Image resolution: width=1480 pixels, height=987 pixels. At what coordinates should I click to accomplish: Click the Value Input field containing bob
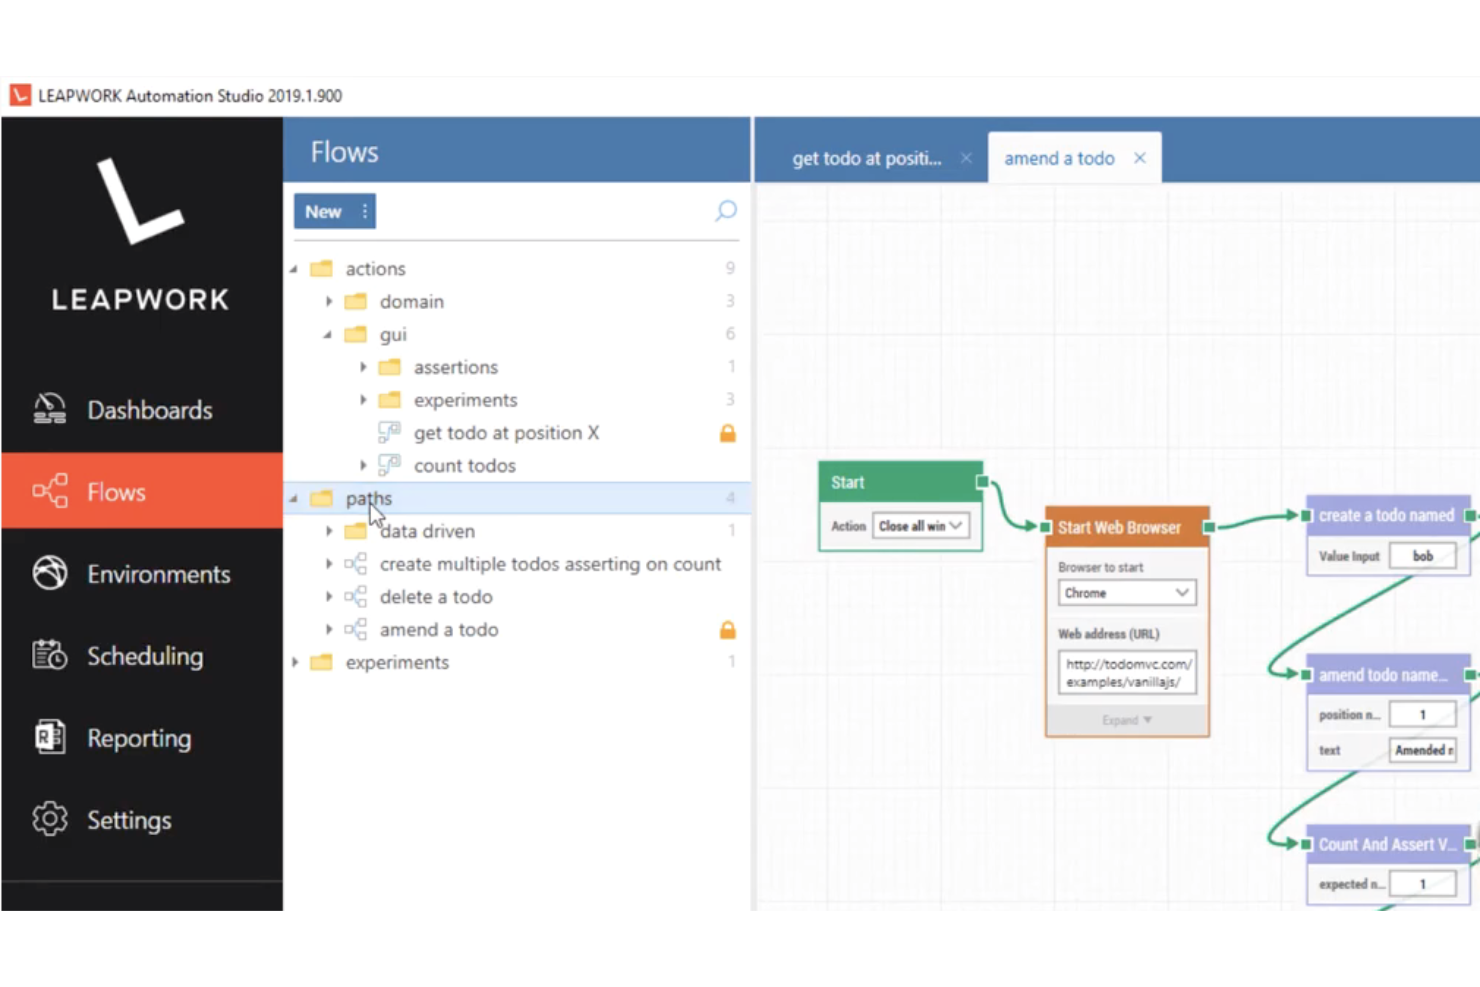1422,556
